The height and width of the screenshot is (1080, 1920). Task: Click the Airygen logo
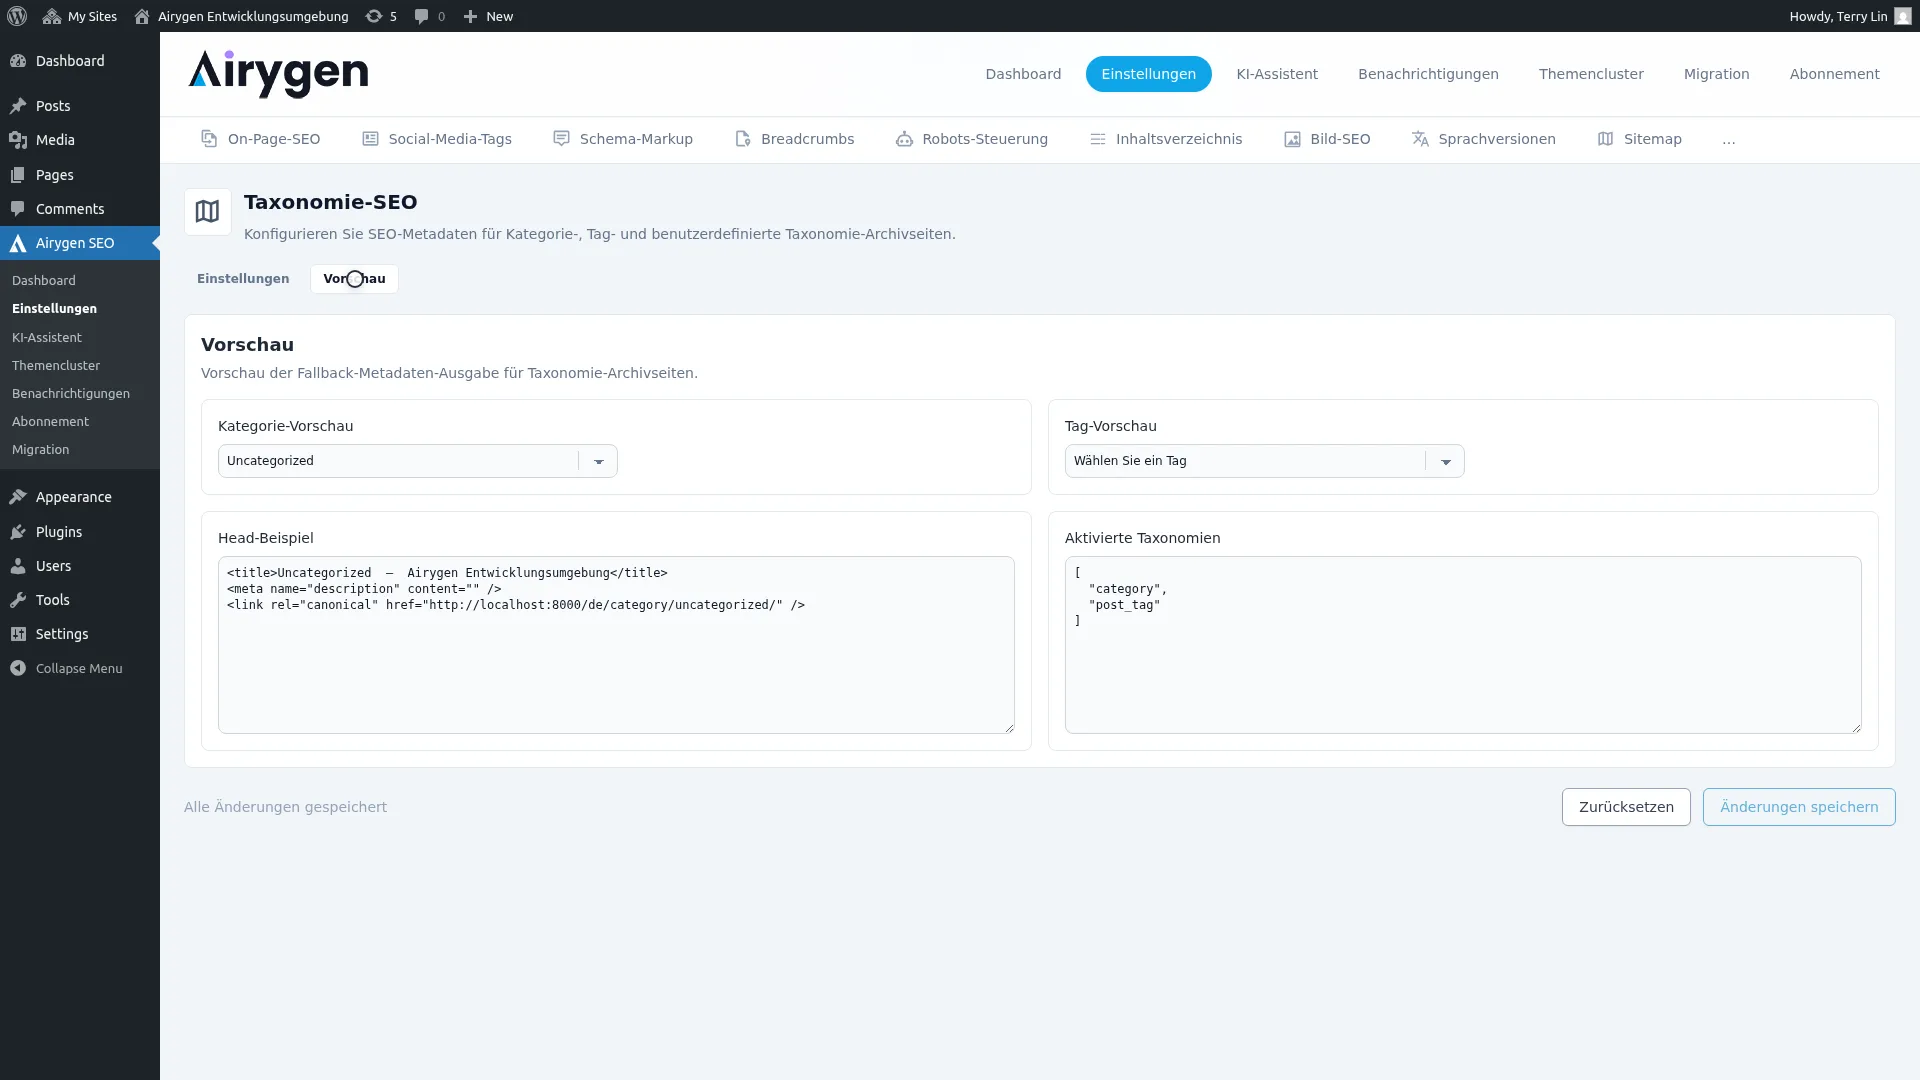tap(278, 74)
